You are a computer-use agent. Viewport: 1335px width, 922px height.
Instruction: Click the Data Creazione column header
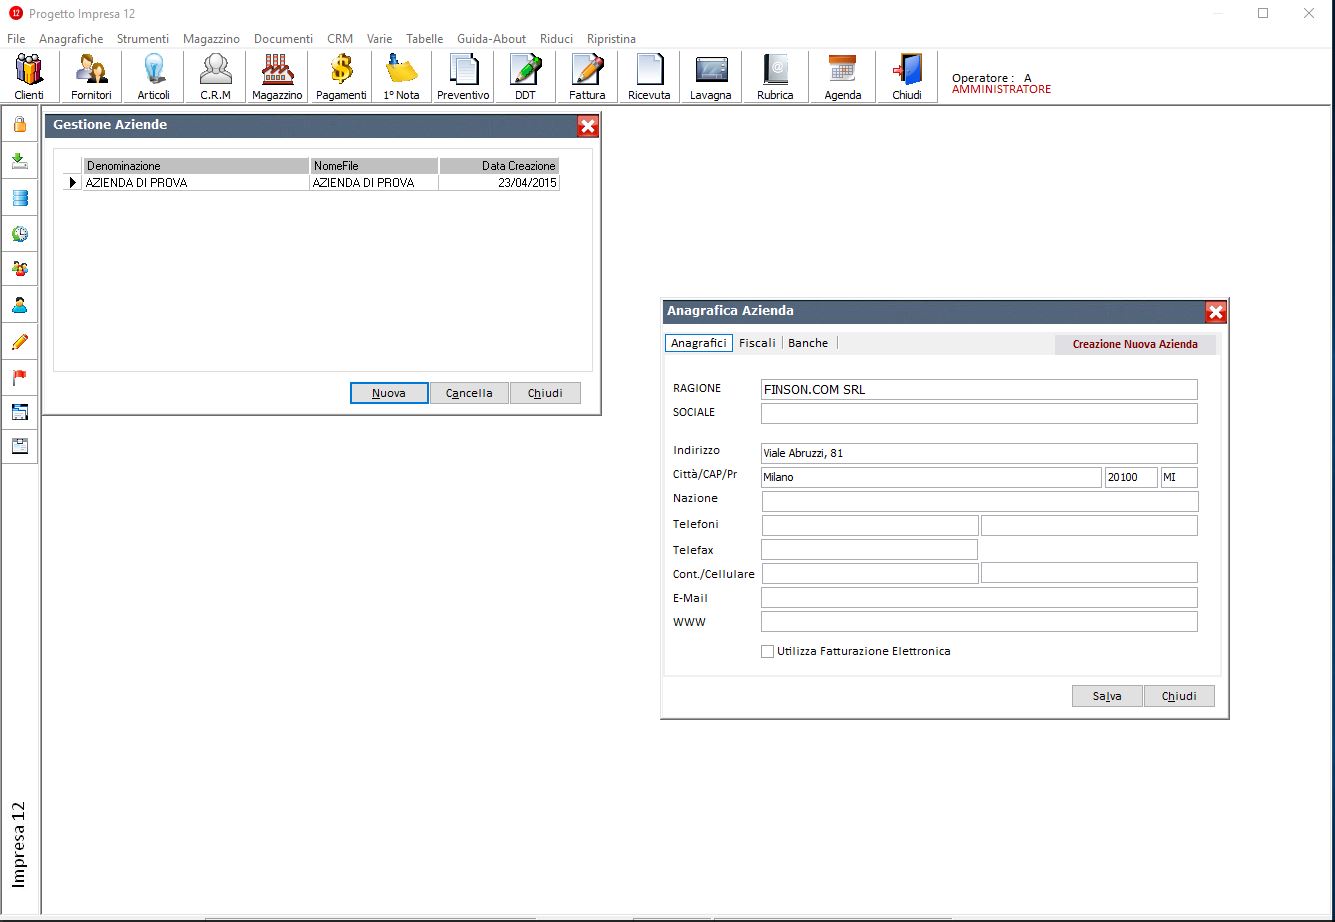pos(499,166)
